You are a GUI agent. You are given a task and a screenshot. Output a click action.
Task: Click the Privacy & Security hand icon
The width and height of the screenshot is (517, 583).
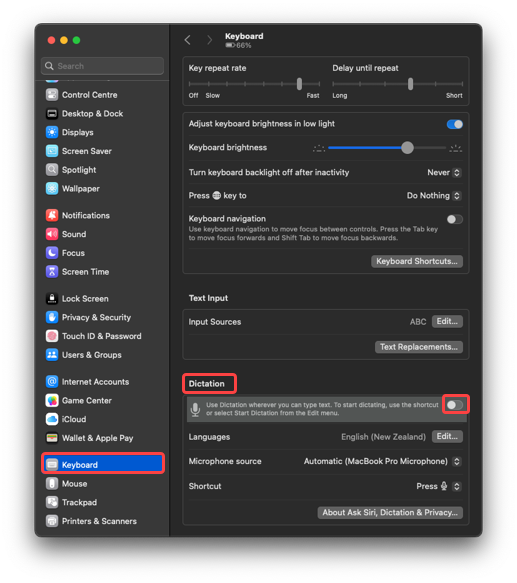[x=52, y=317]
